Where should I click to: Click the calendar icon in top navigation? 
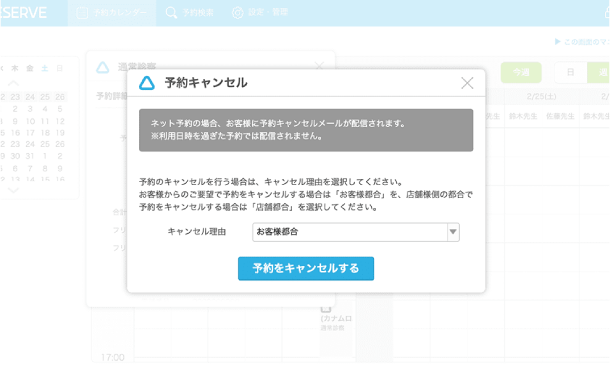point(82,13)
